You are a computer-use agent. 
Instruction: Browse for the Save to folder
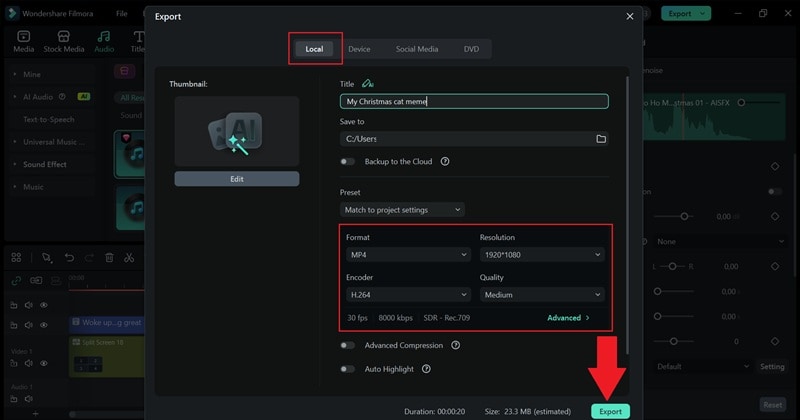(x=601, y=139)
